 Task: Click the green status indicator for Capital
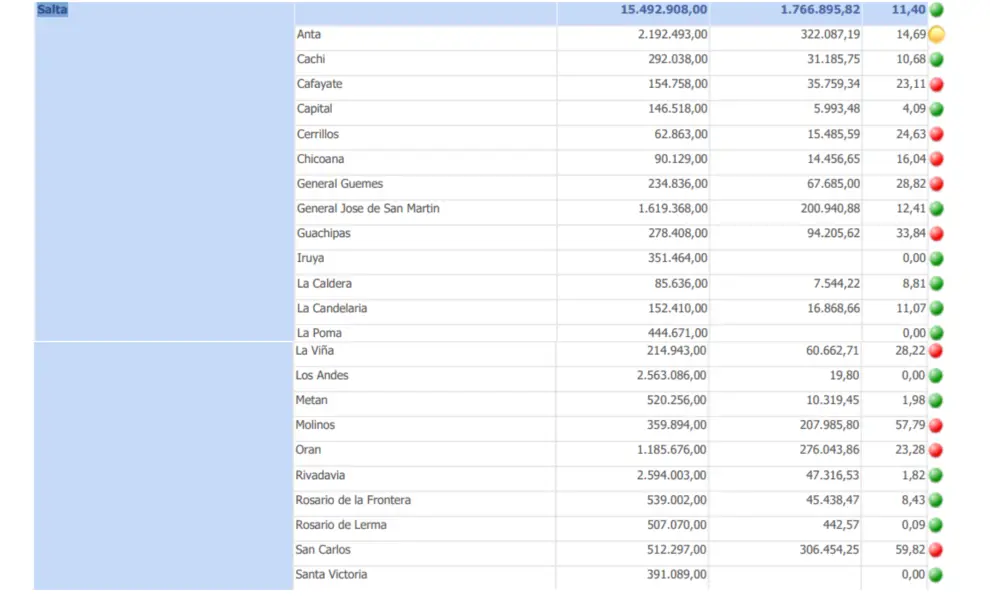pyautogui.click(x=937, y=109)
